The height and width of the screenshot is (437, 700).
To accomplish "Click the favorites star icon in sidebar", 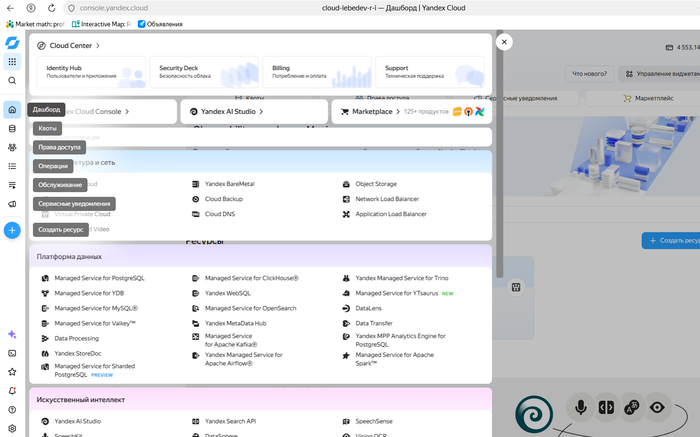I will (12, 372).
